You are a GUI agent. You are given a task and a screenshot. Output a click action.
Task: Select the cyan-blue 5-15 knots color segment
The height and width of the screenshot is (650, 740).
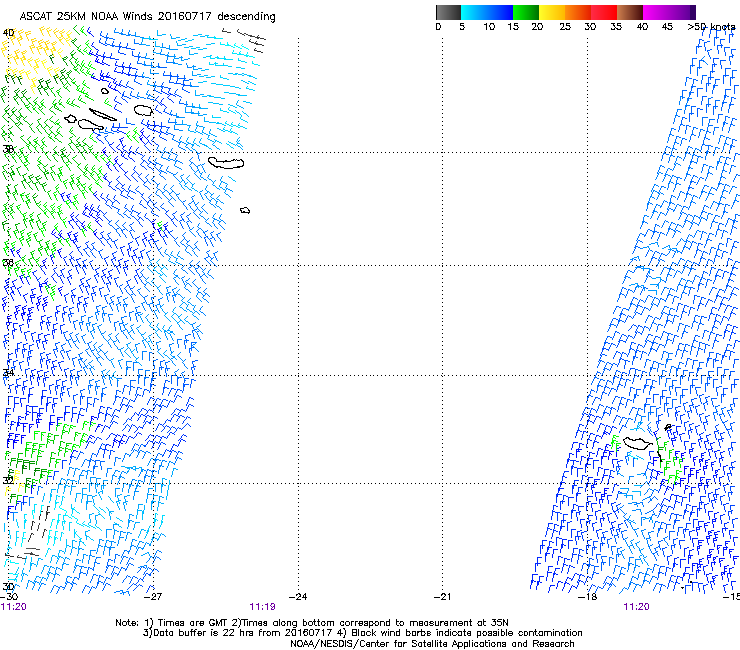click(x=487, y=12)
